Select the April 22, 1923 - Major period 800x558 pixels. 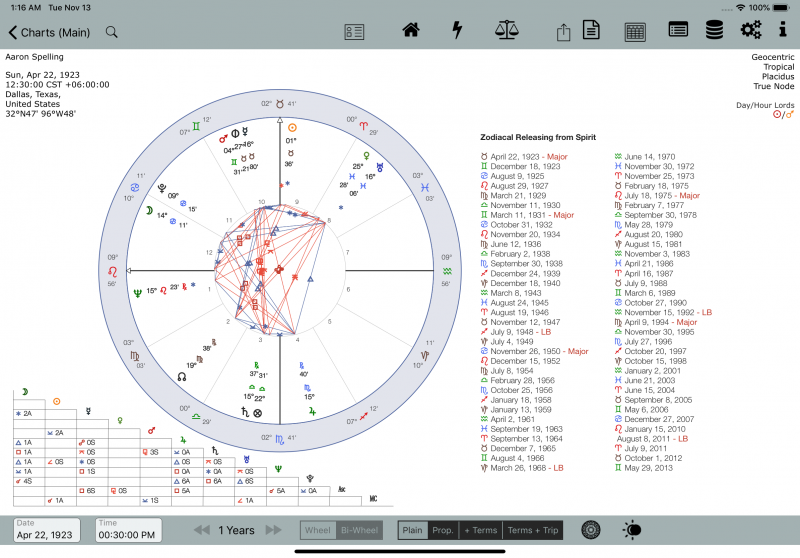coord(524,157)
